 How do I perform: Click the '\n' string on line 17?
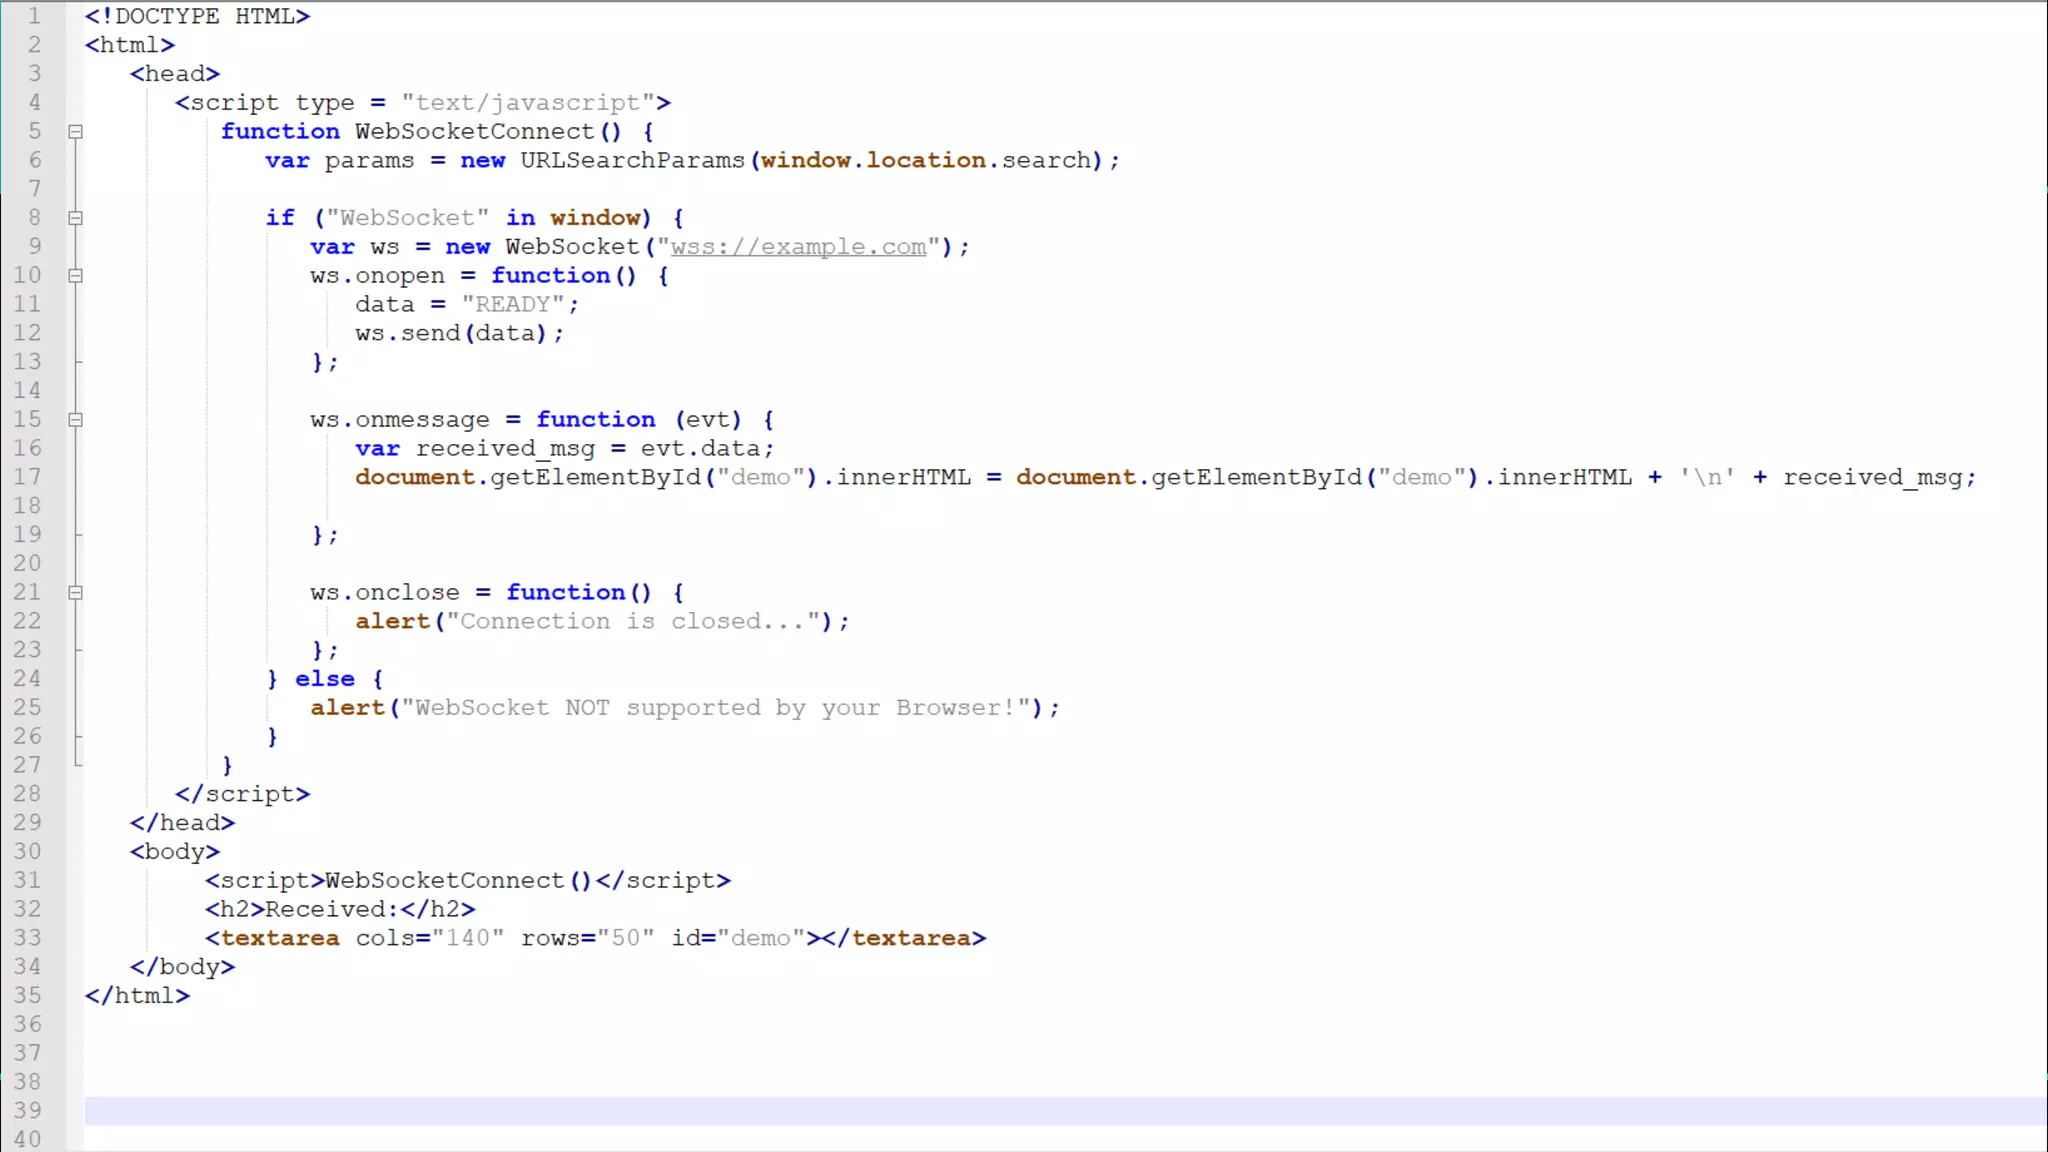[1707, 478]
